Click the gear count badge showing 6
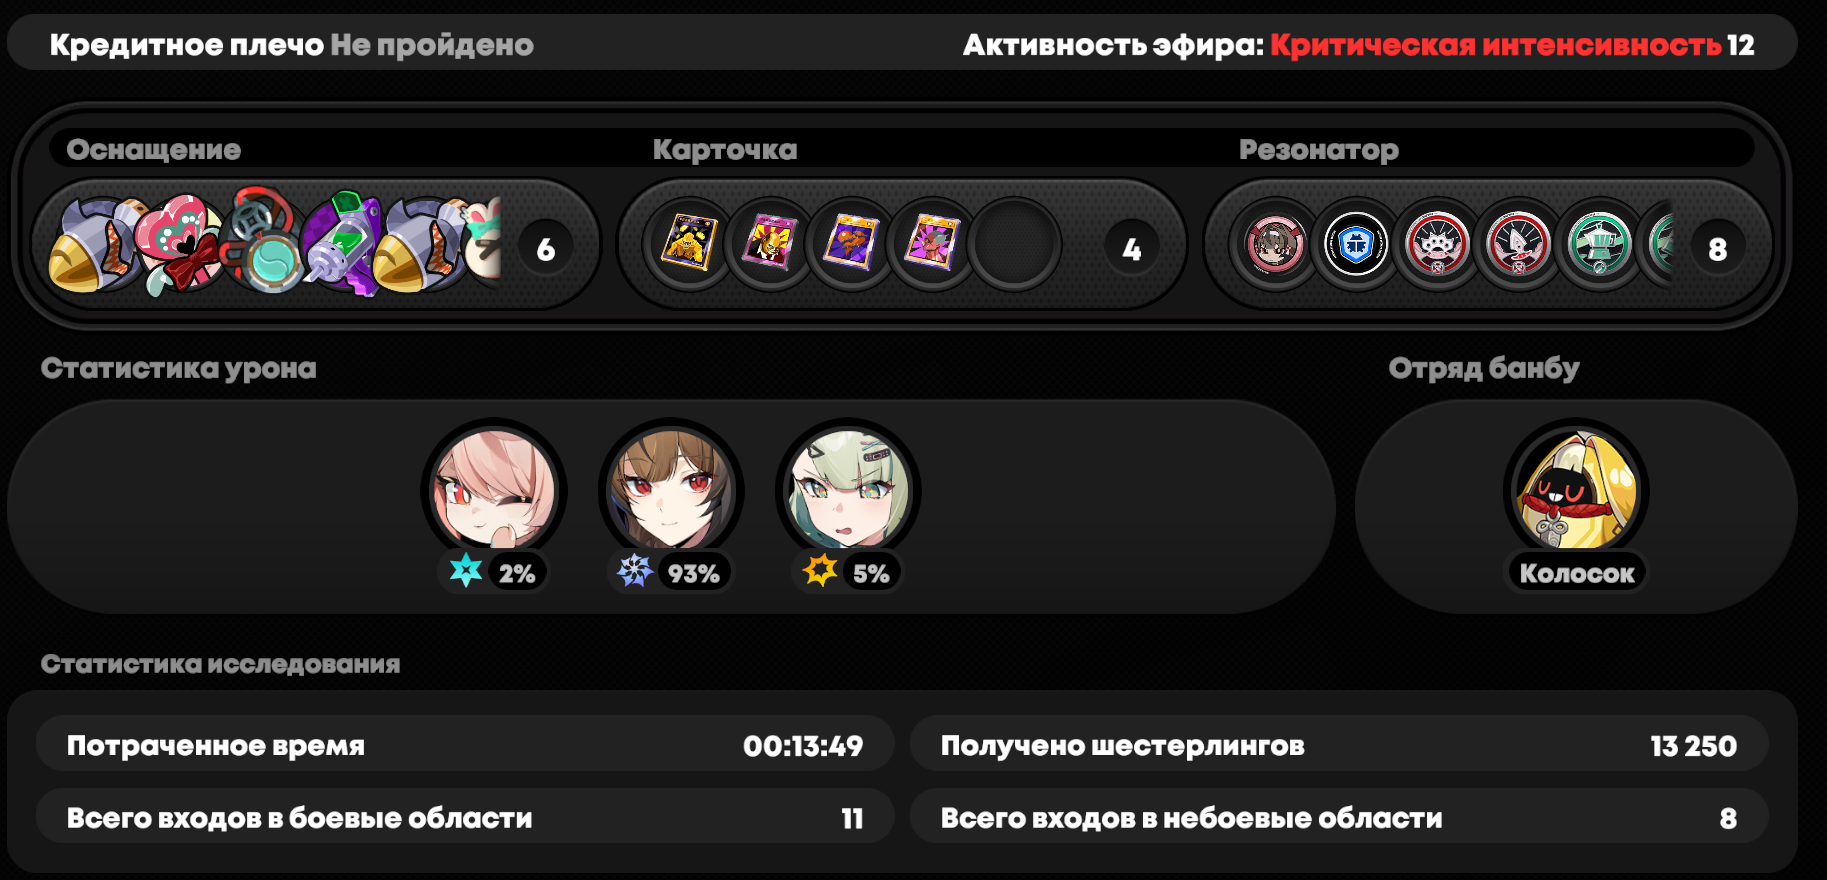Image resolution: width=1827 pixels, height=880 pixels. pyautogui.click(x=546, y=248)
